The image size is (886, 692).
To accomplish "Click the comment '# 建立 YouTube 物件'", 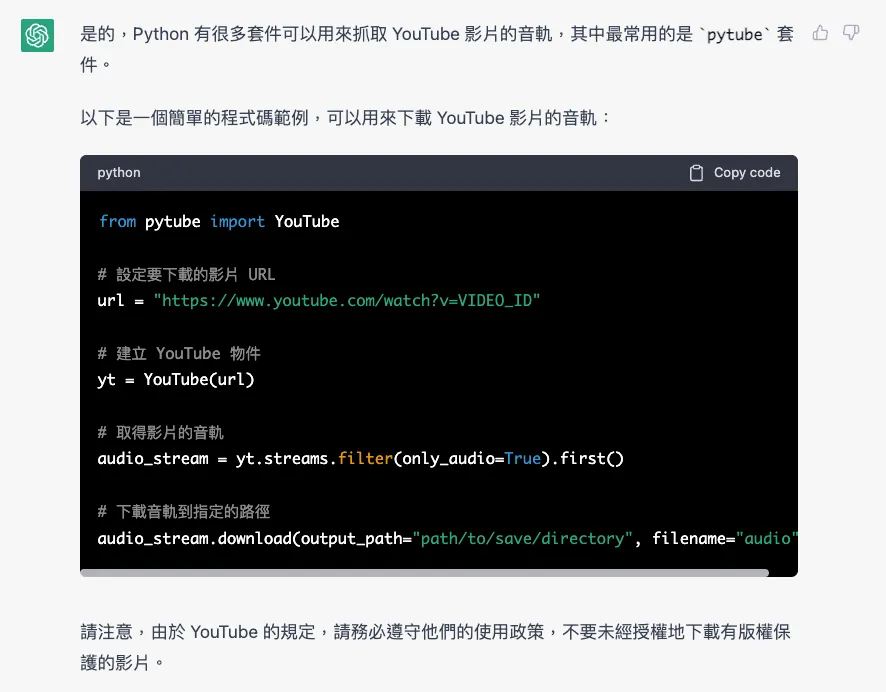I will (179, 354).
